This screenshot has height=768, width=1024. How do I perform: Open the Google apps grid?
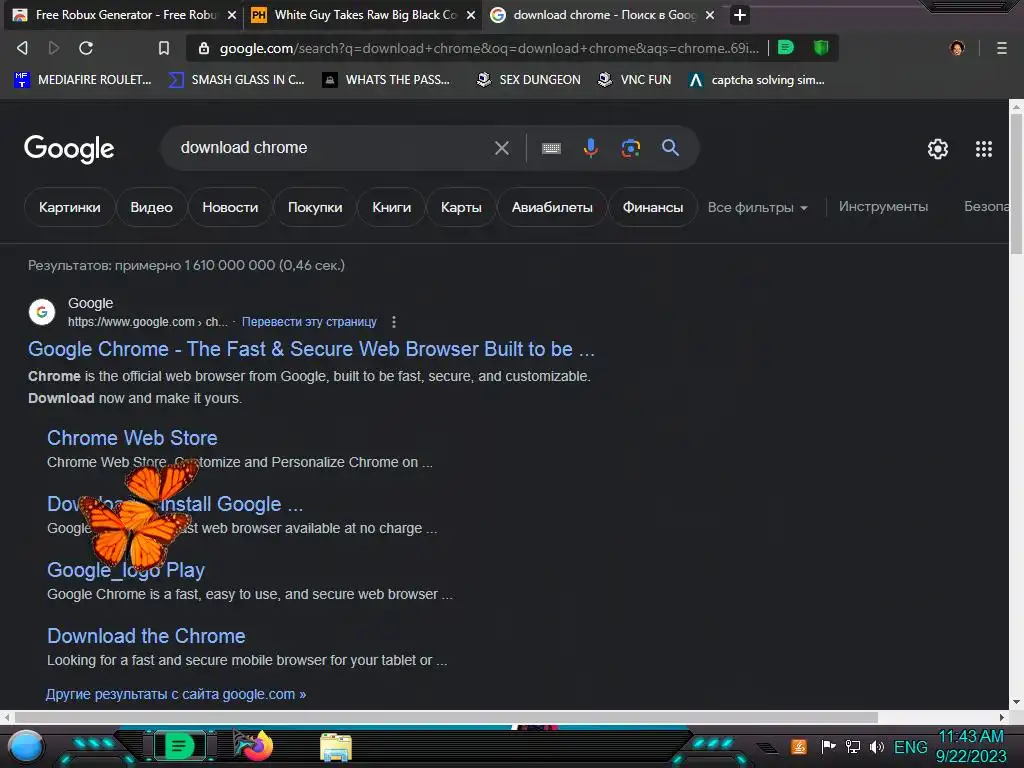984,149
